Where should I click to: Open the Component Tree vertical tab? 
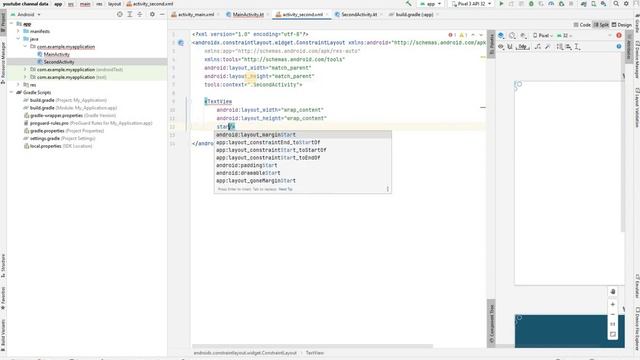491,324
